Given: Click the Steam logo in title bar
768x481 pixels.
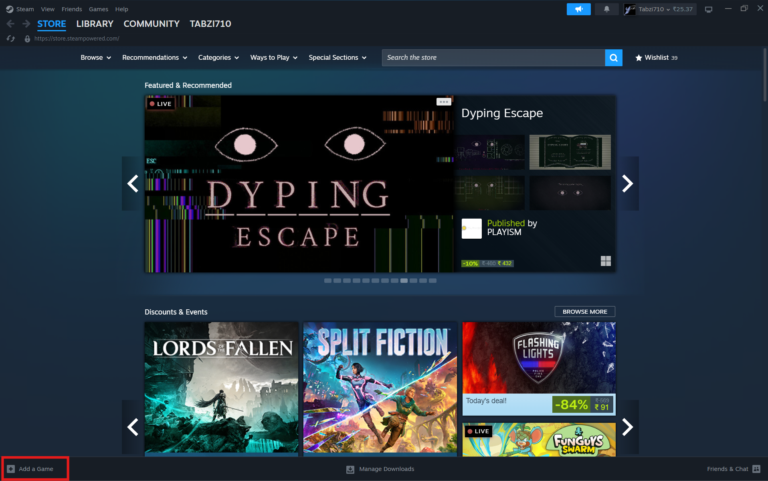Looking at the screenshot, I should (9, 9).
